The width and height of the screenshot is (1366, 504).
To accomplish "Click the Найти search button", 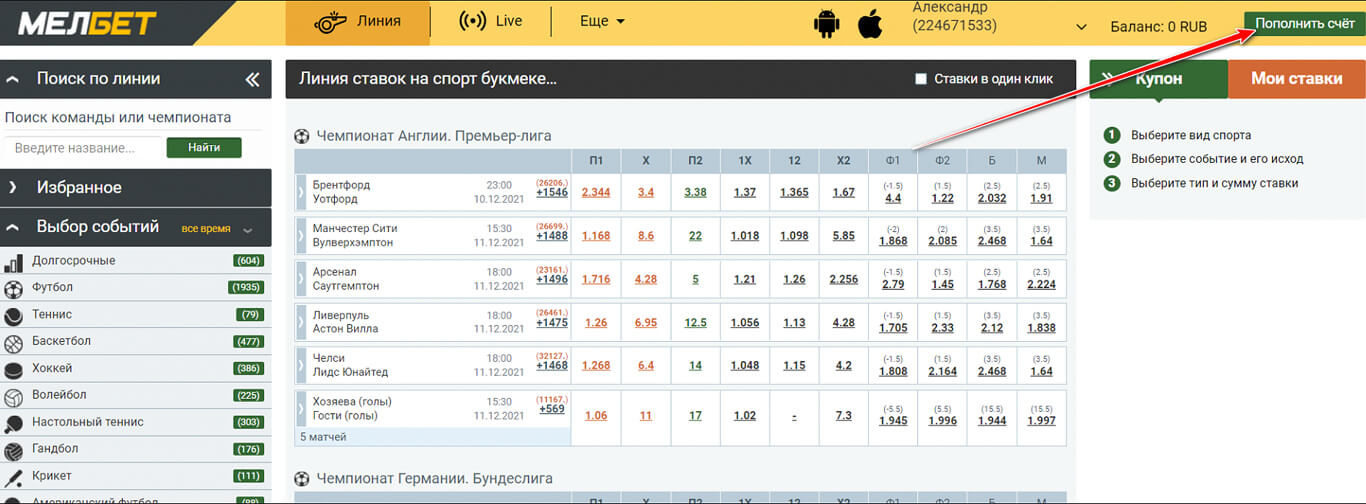I will (x=203, y=148).
